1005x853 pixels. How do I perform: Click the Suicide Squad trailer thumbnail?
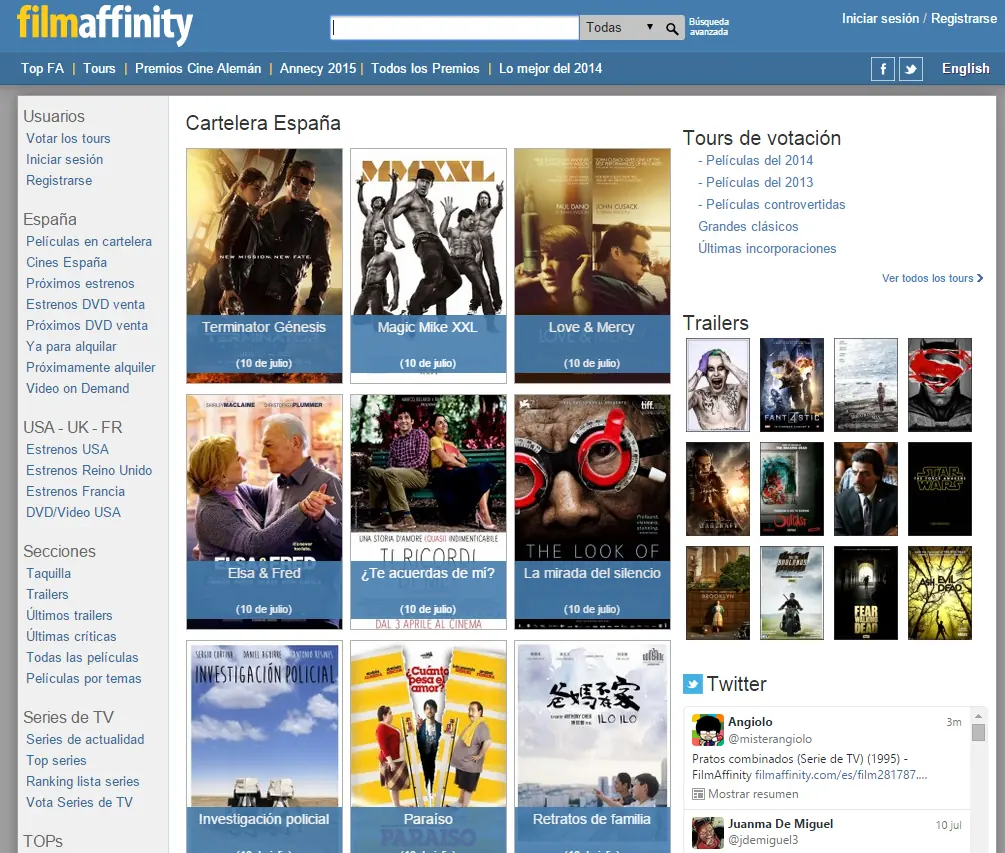pos(716,384)
